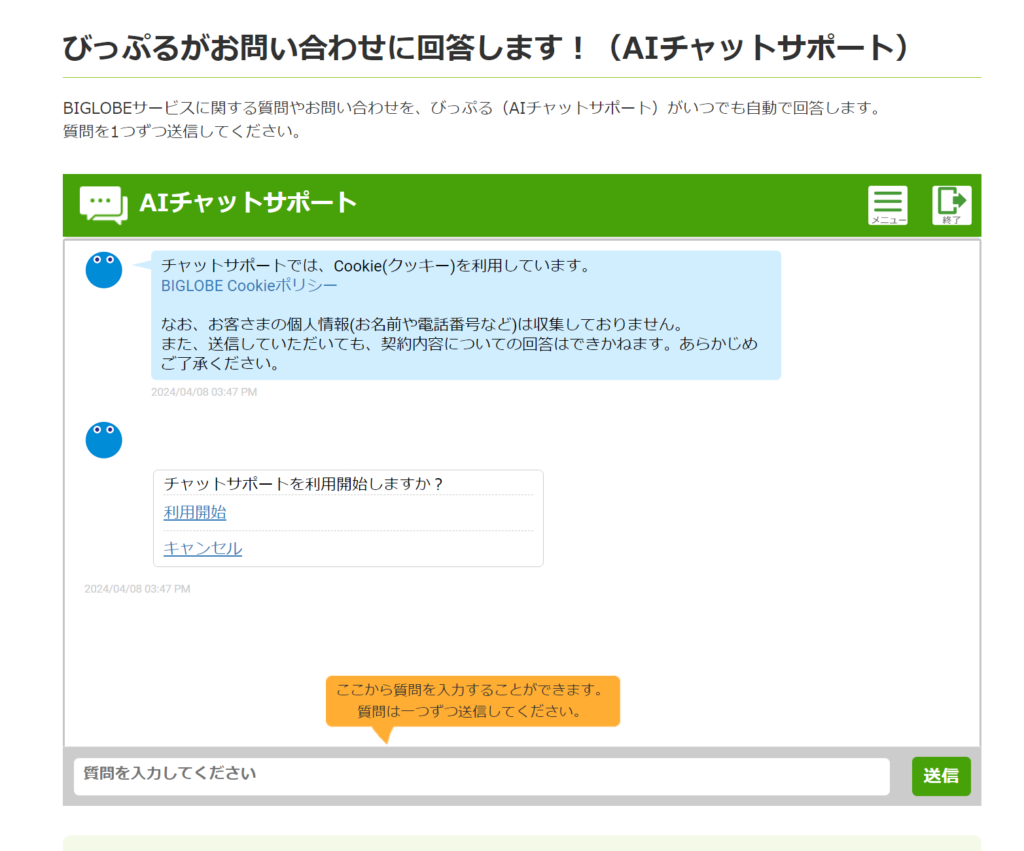Click the びっぷるがお問い合わせに回答します page heading
The image size is (1024, 851).
487,47
